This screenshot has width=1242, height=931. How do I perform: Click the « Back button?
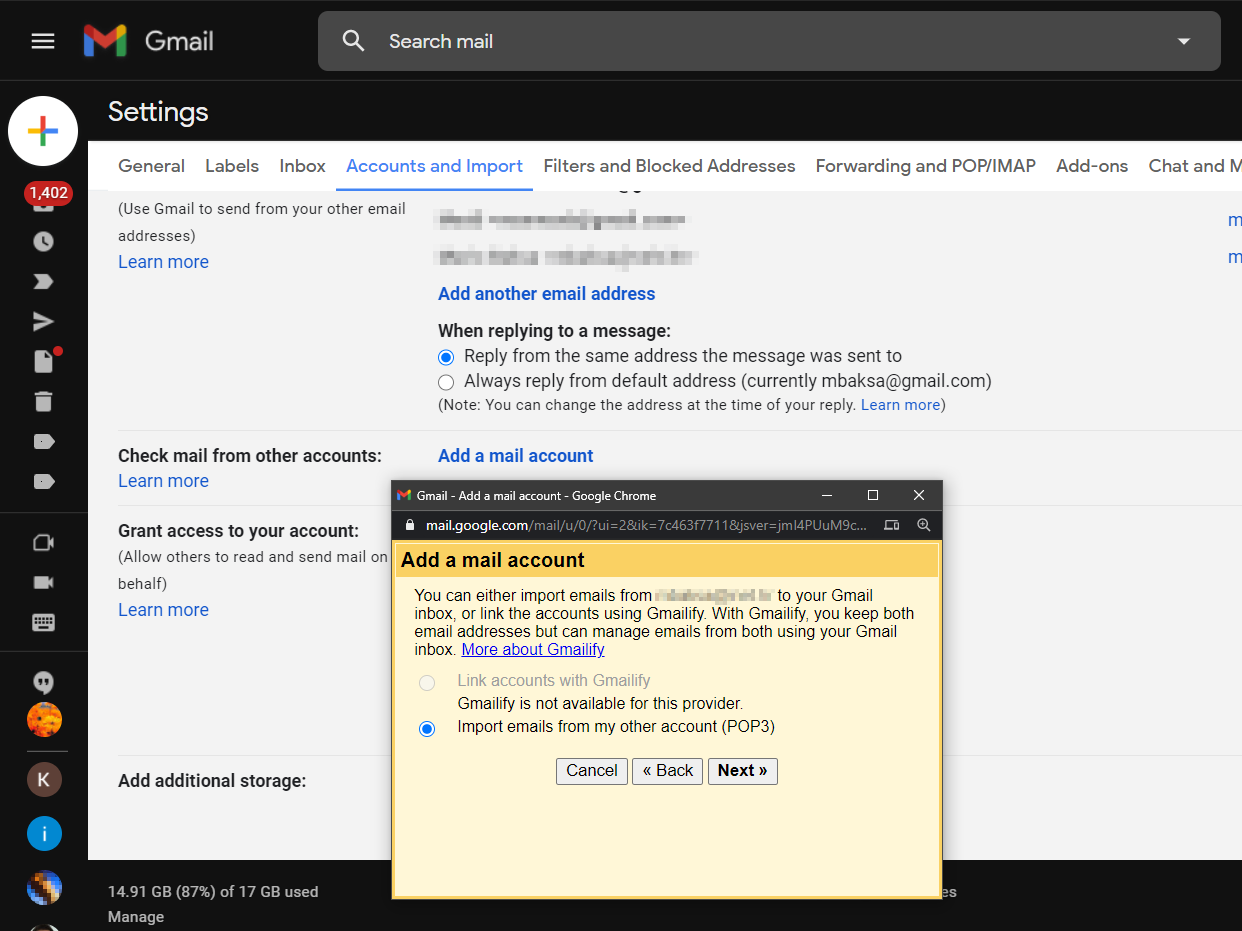[x=667, y=771]
